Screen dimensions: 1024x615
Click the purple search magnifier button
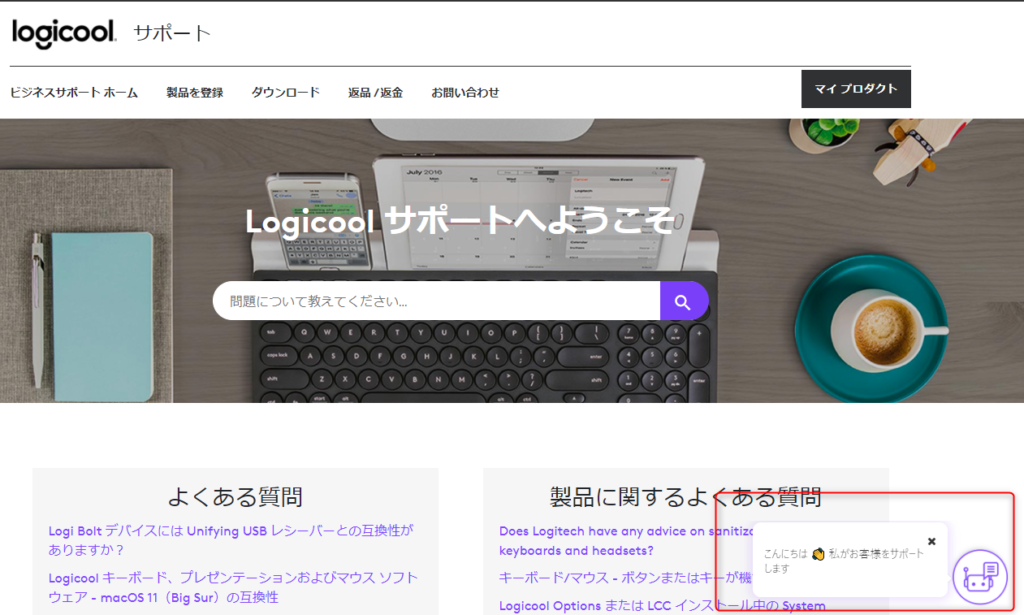[683, 301]
